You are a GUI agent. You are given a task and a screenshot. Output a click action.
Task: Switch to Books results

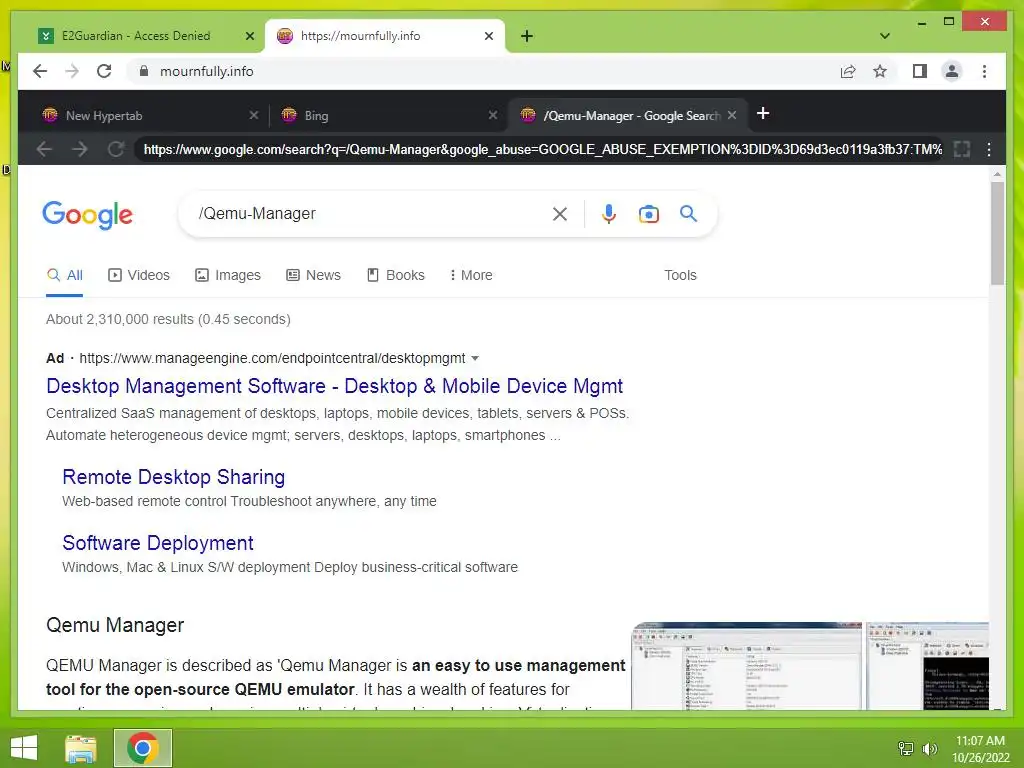396,276
